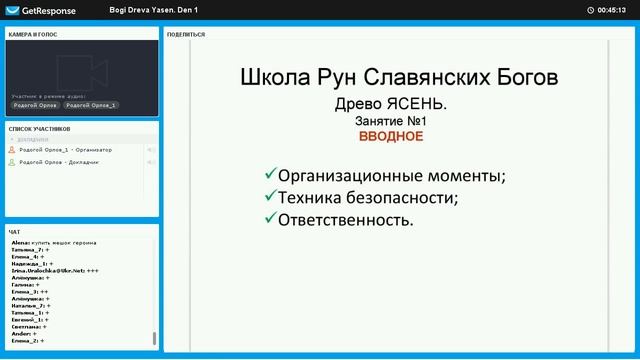The height and width of the screenshot is (360, 640).
Task: Select participant Родогой Орлов_1 - Организатор
Action: click(66, 150)
